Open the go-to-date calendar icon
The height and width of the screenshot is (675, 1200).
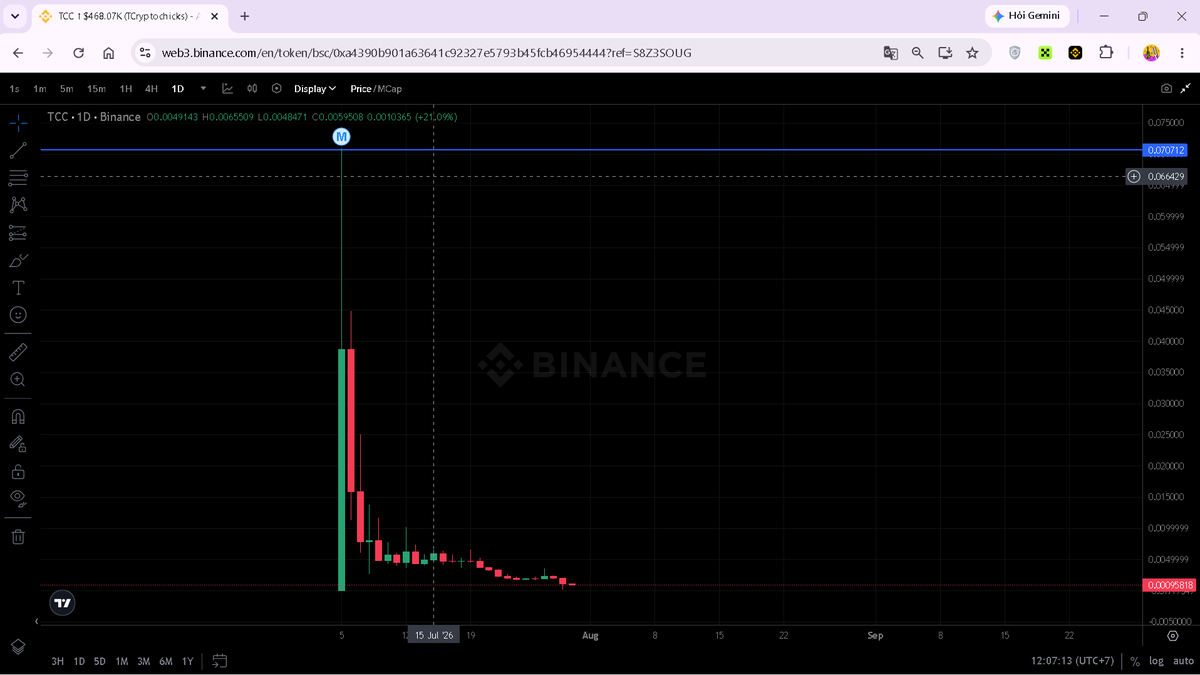click(x=220, y=661)
